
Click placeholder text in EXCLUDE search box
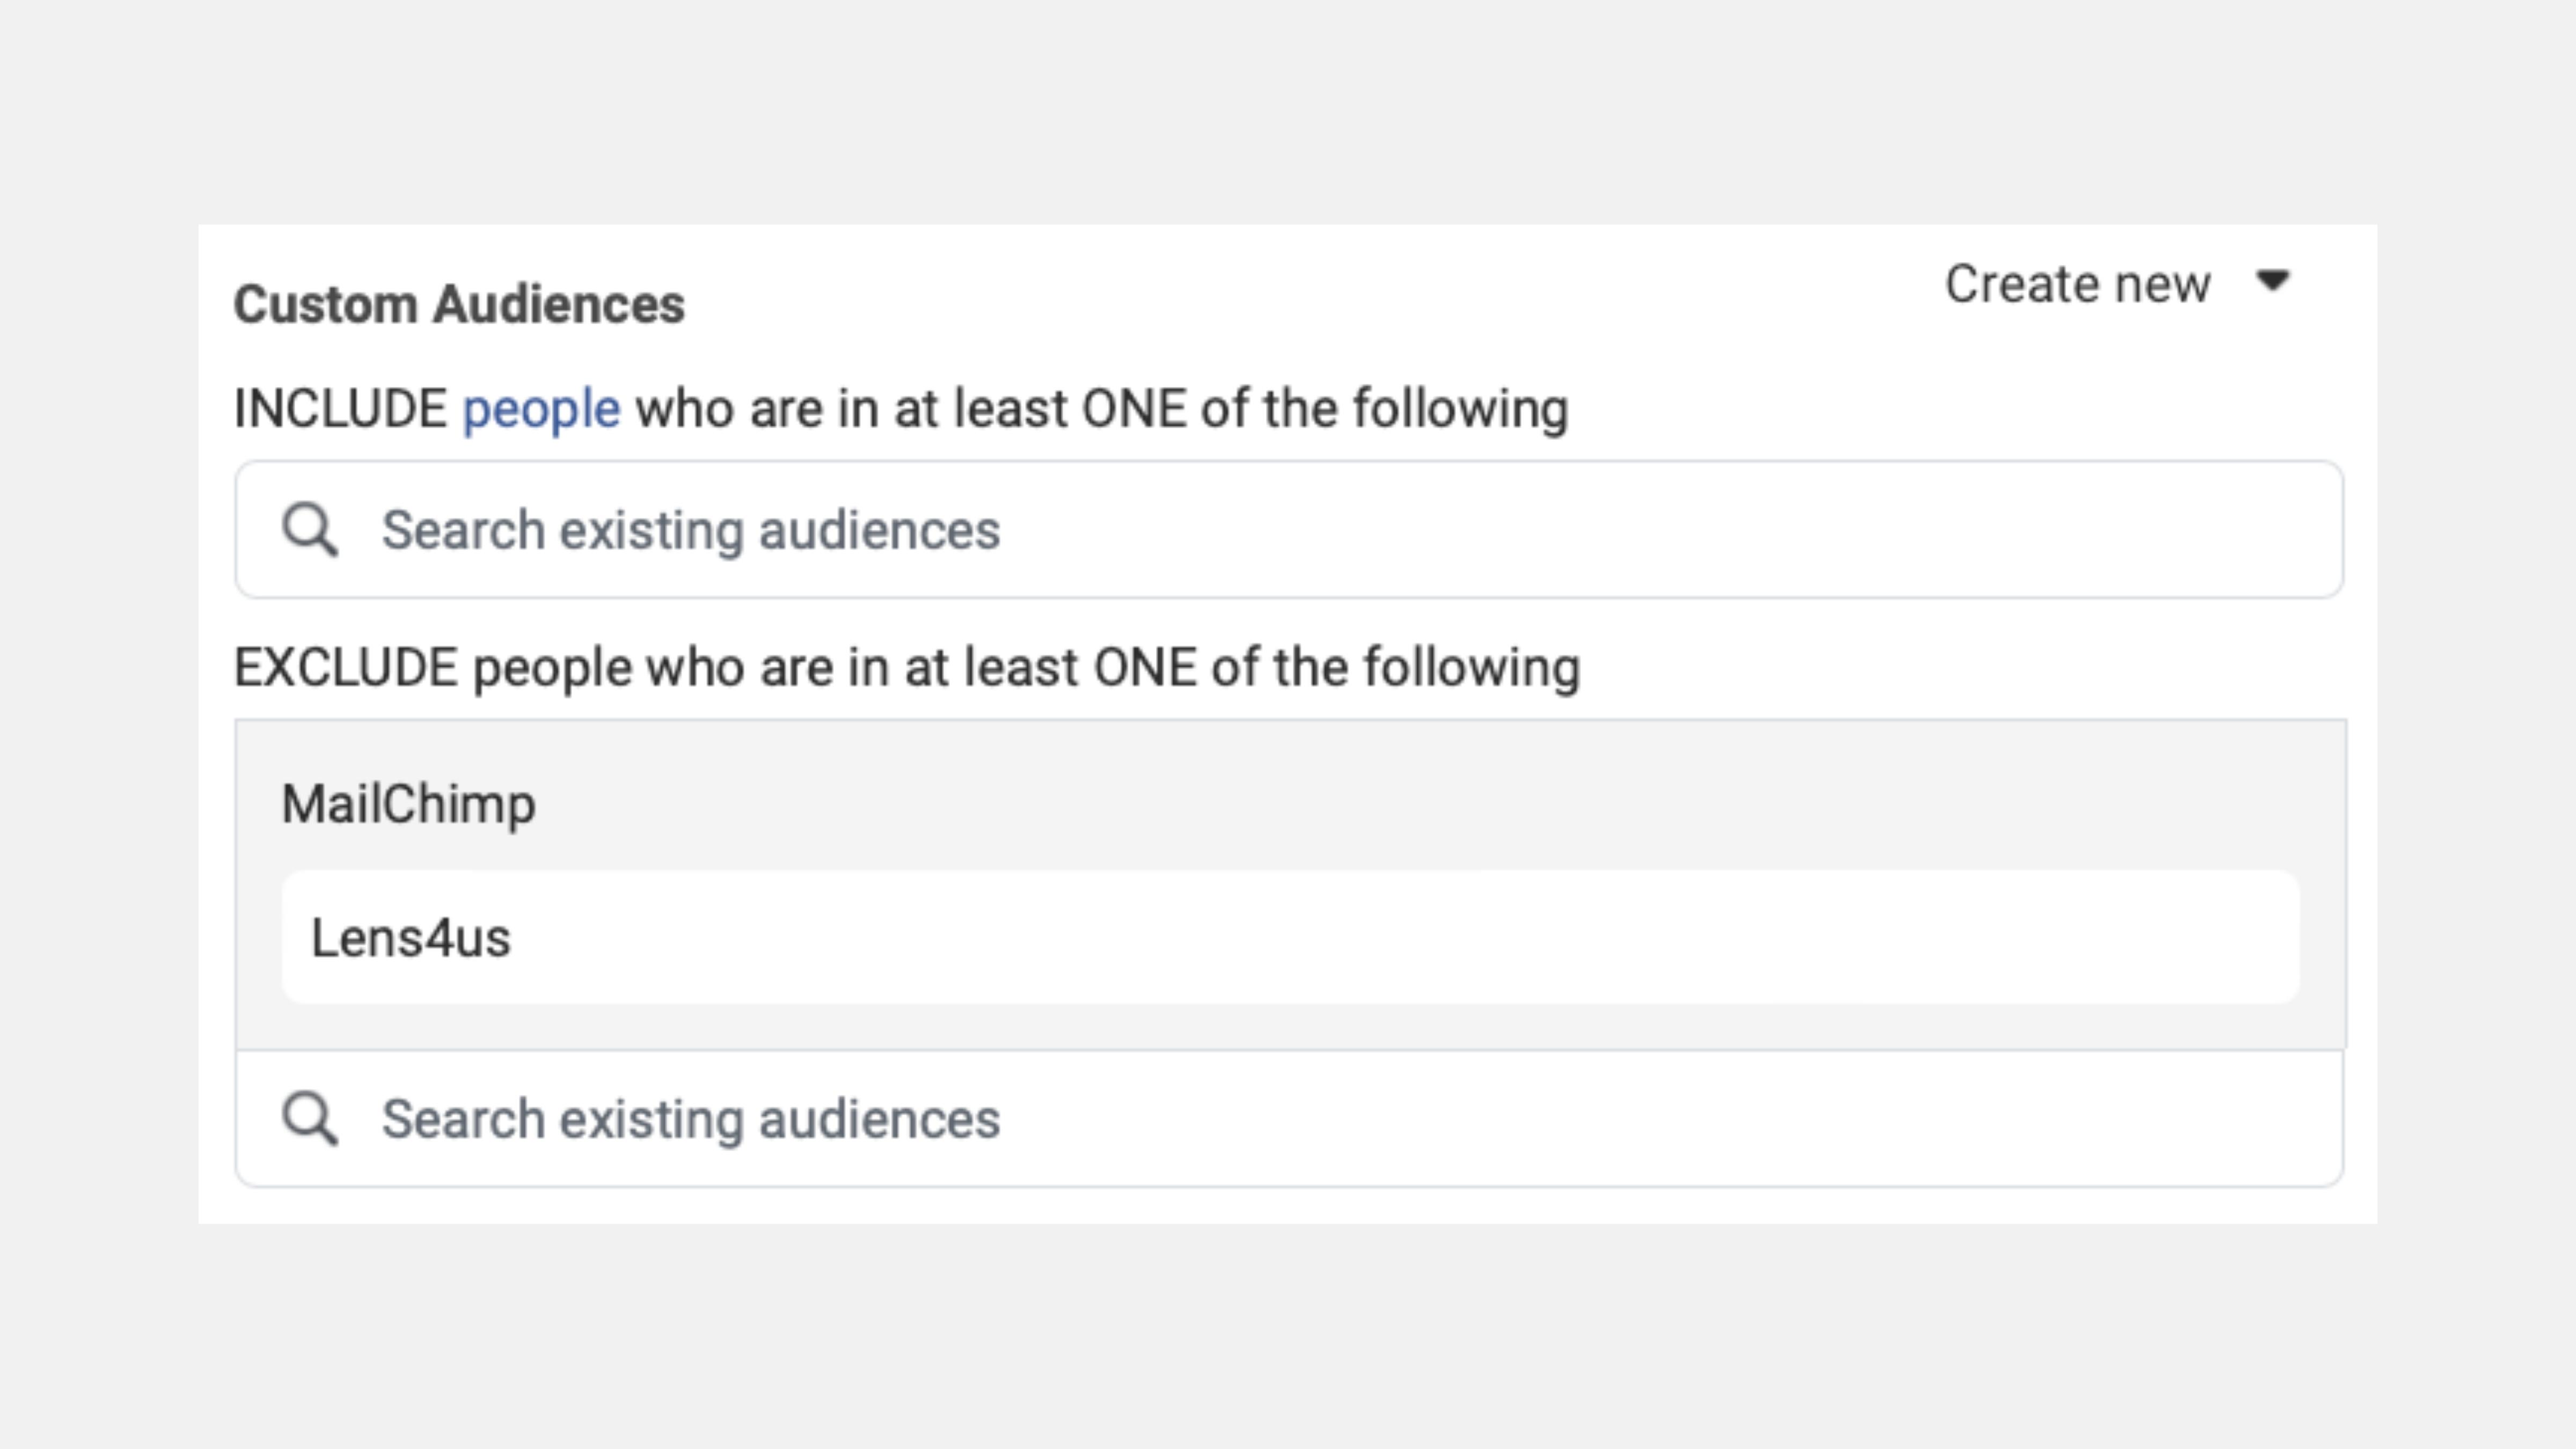click(x=690, y=1119)
